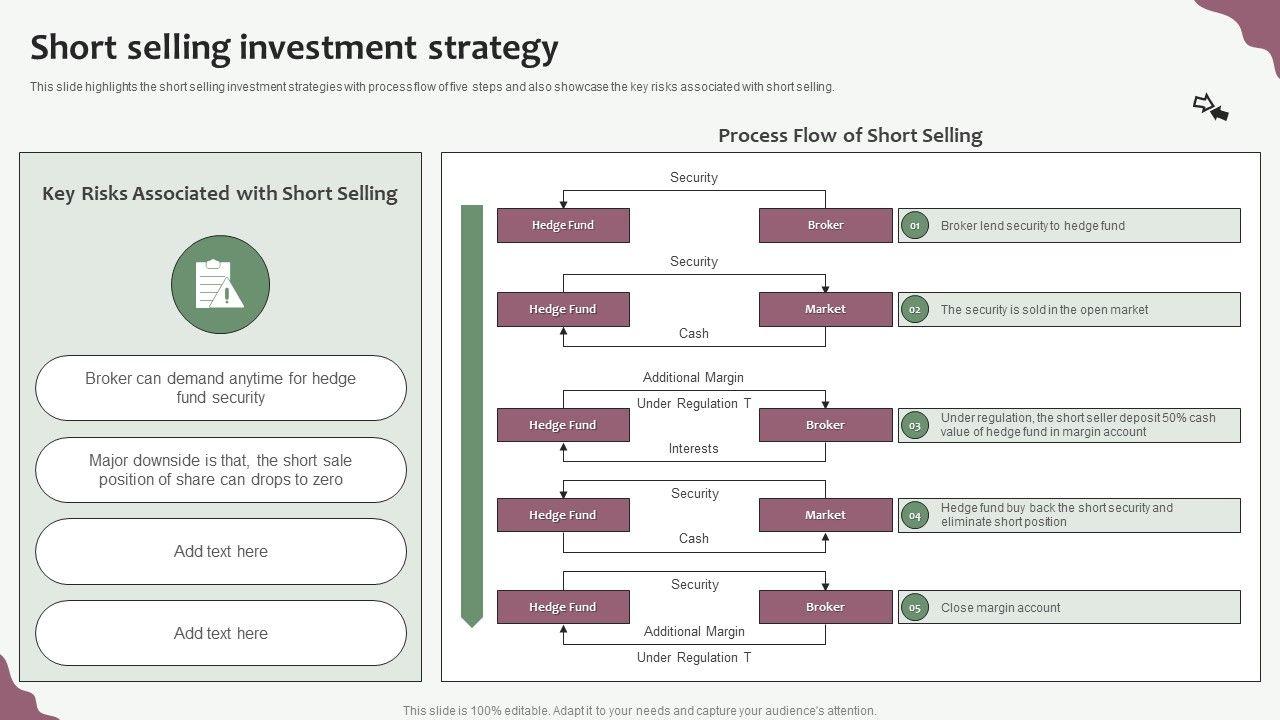Click the first row Hedge Fund box

tap(563, 226)
